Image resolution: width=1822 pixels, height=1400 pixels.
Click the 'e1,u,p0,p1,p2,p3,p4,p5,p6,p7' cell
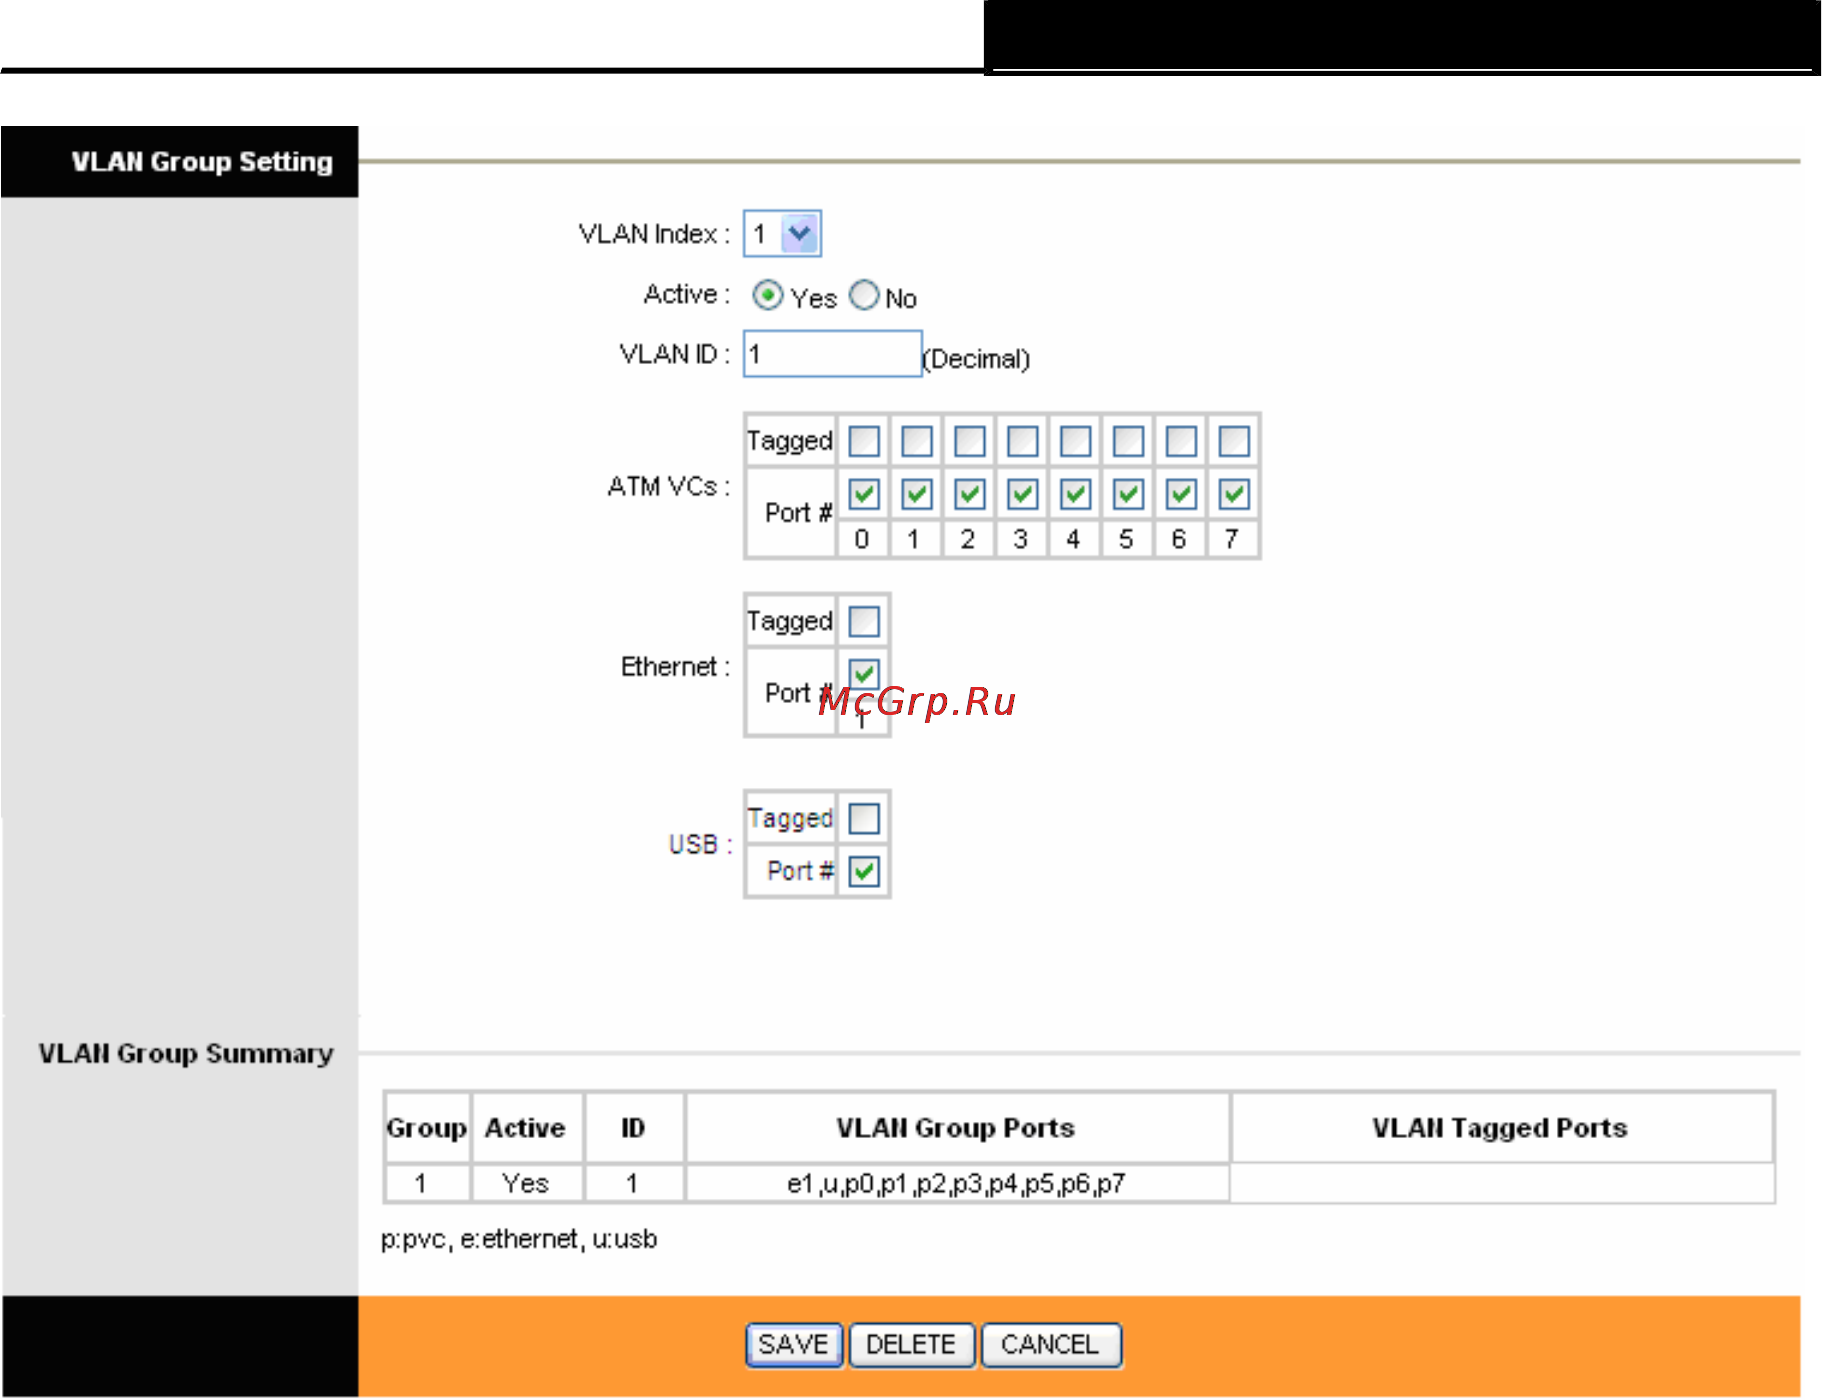[957, 1184]
